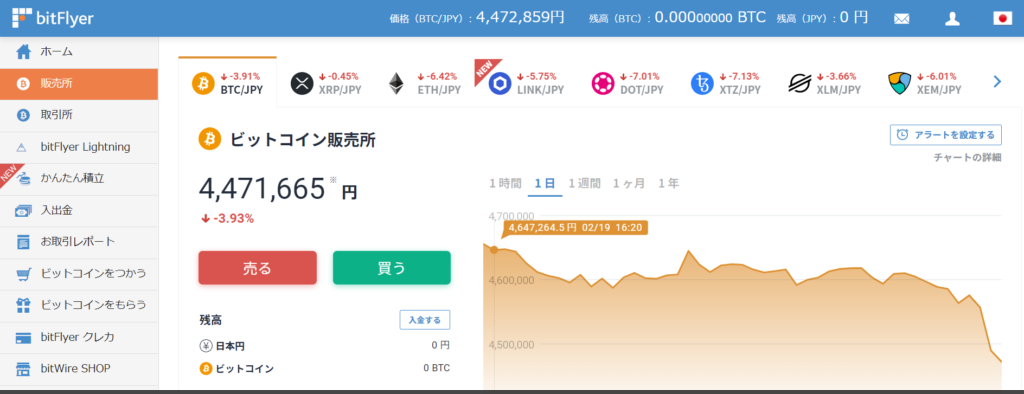Screen dimensions: 1024x394
Task: Change language via the Japan flag icon
Action: click(1002, 18)
